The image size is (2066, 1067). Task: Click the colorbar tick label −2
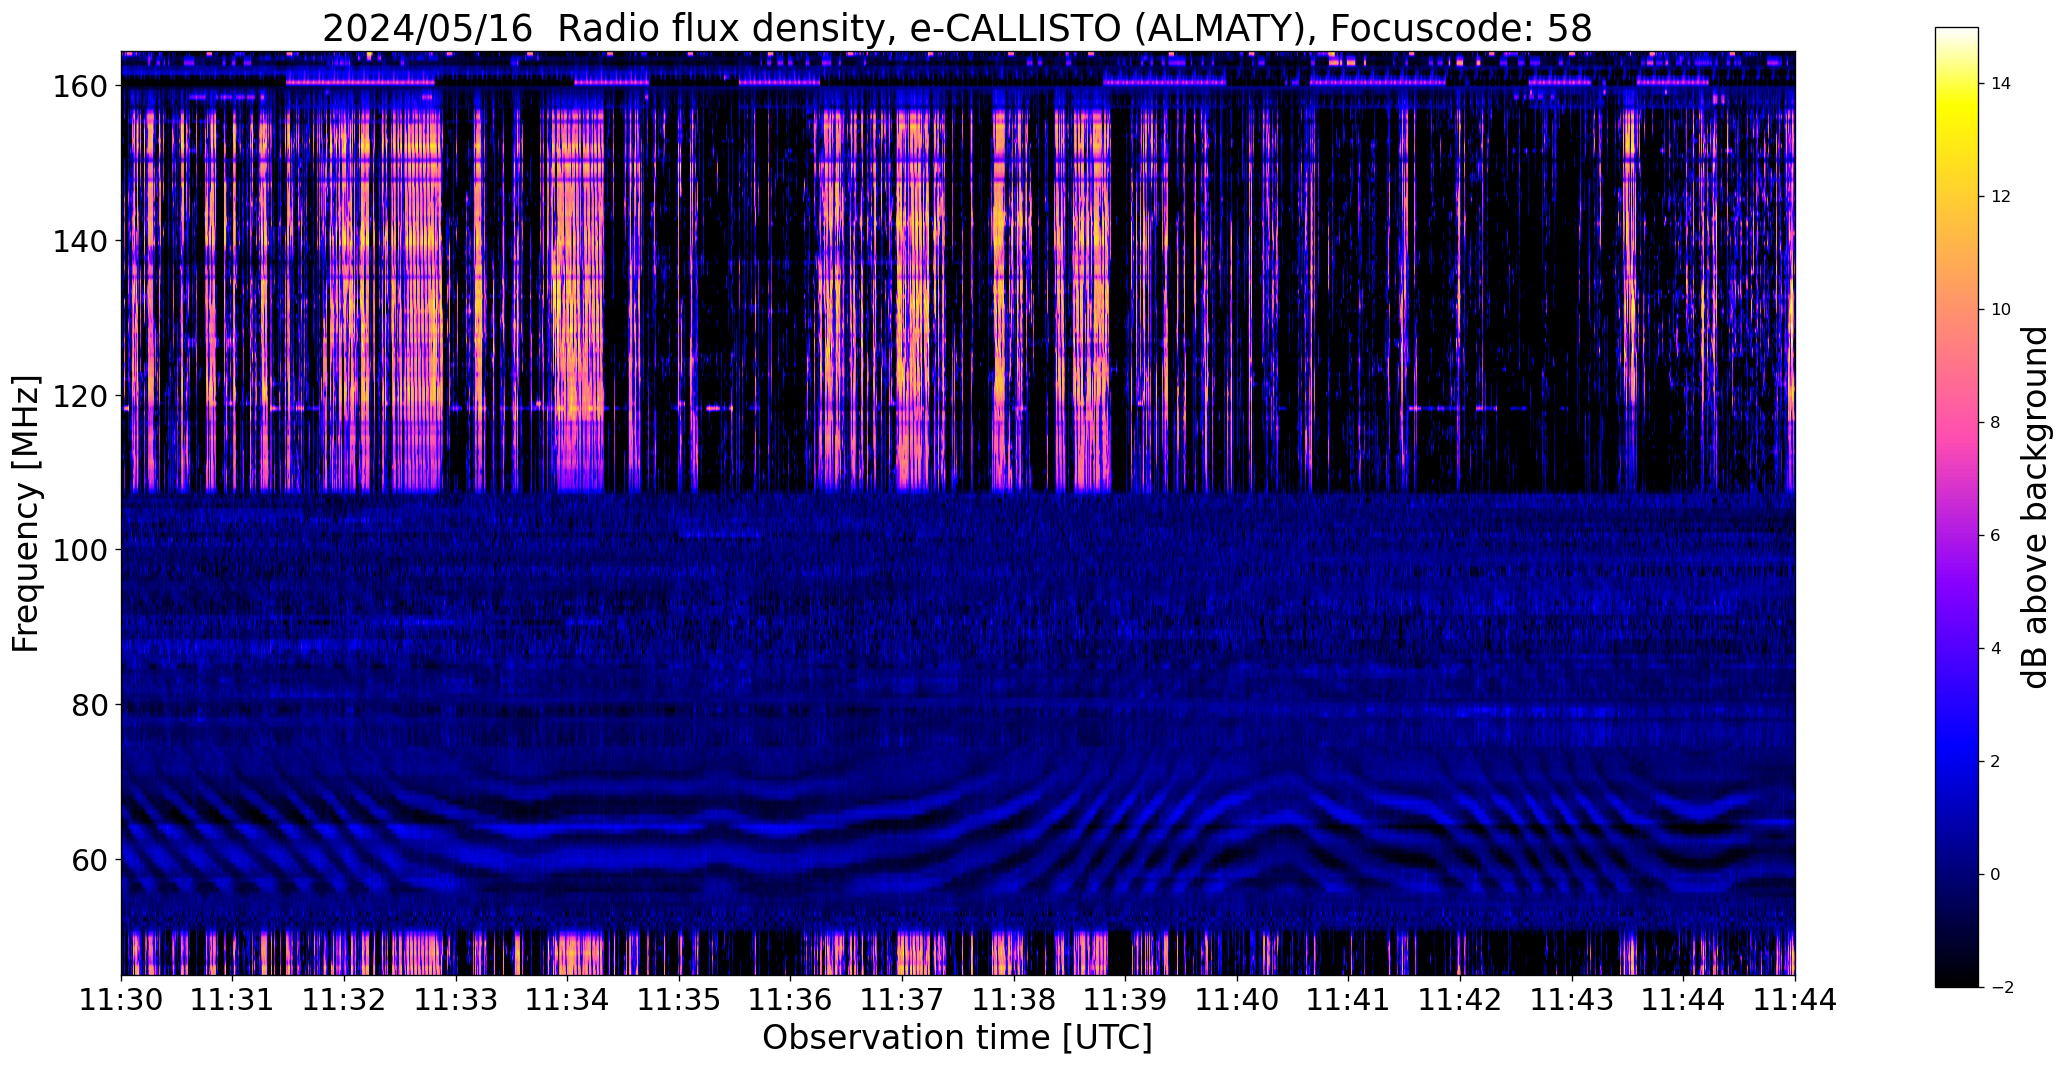click(x=2001, y=988)
